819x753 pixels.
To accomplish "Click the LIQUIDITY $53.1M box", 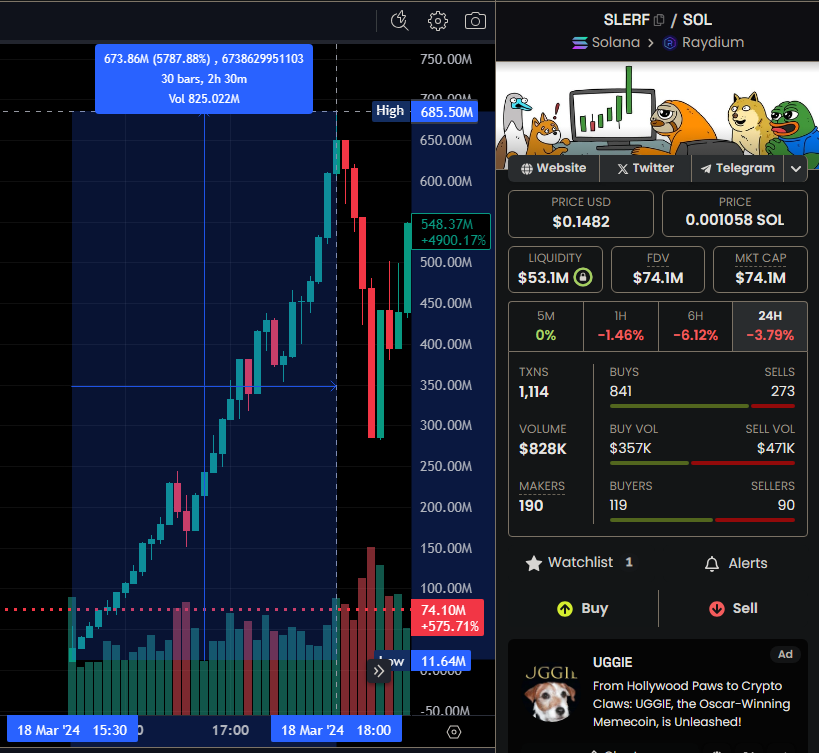I will point(555,269).
